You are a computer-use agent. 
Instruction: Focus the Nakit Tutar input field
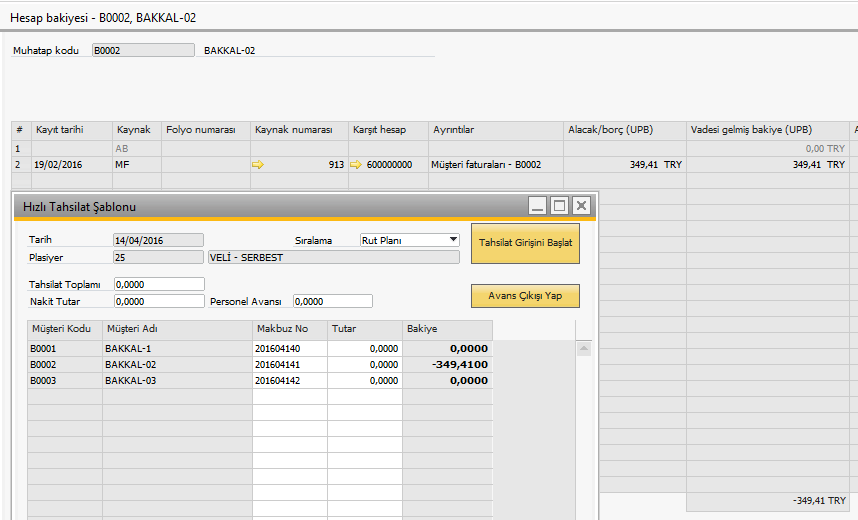pos(159,301)
